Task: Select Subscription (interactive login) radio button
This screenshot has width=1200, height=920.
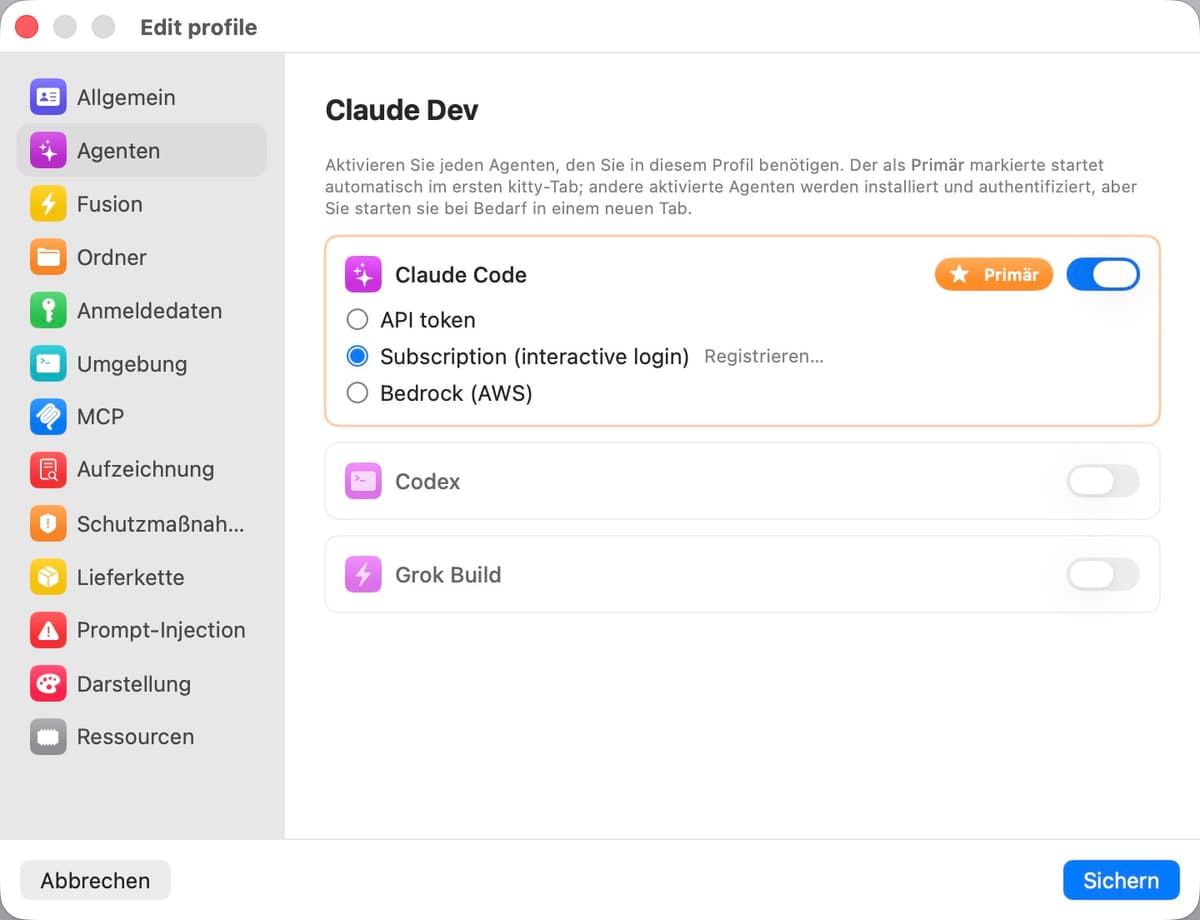Action: click(x=357, y=357)
